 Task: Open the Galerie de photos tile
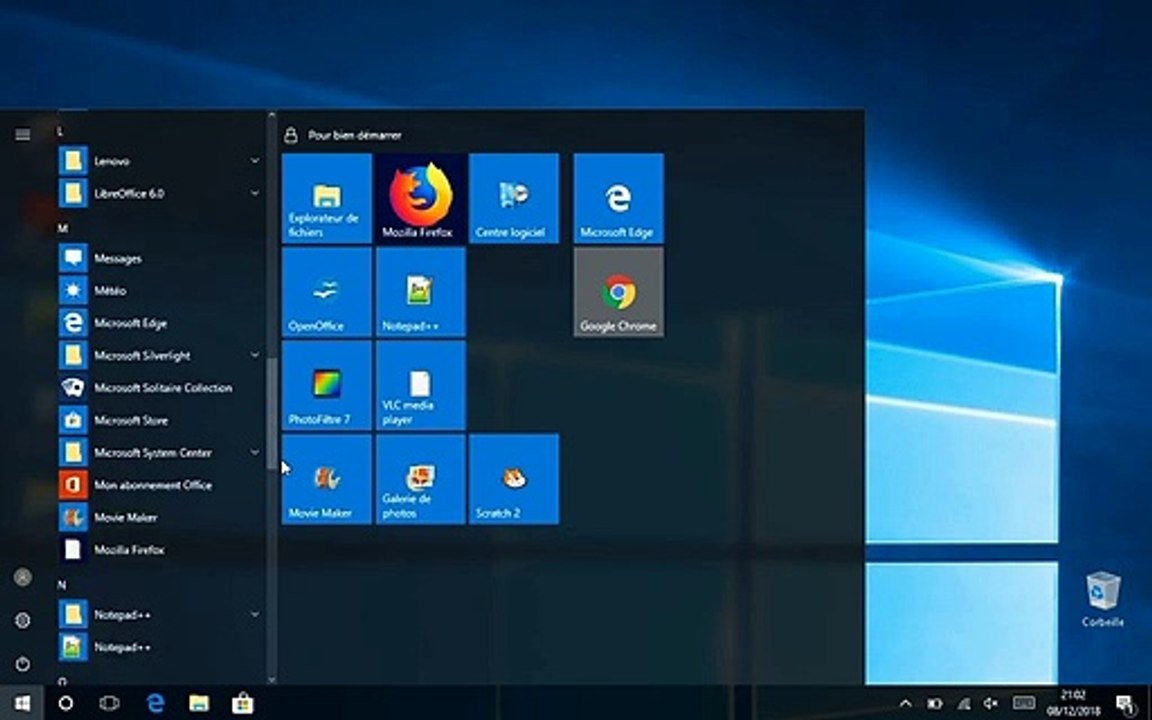tap(420, 479)
